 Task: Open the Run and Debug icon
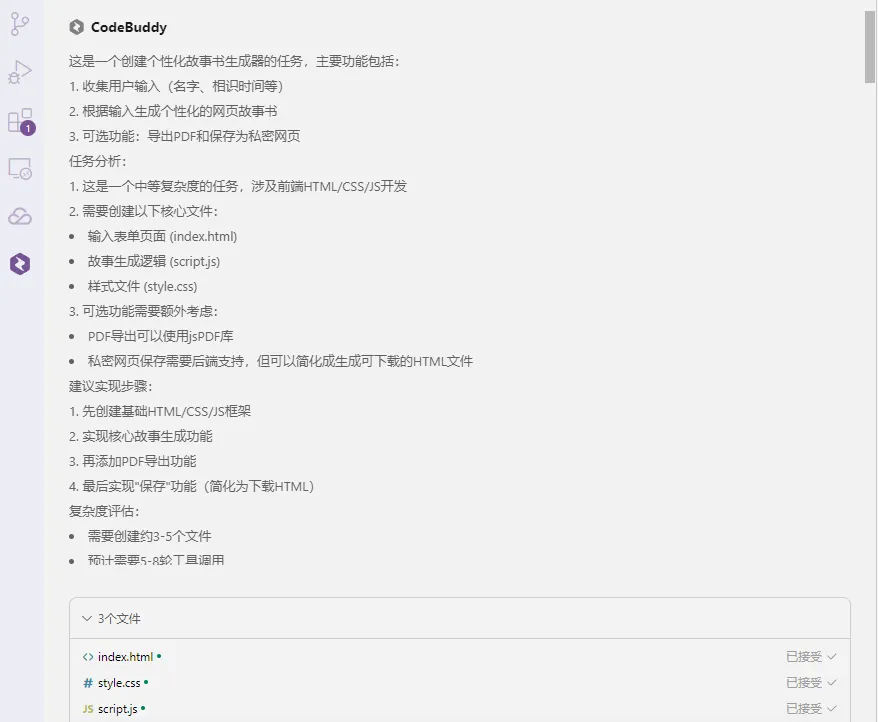point(20,72)
